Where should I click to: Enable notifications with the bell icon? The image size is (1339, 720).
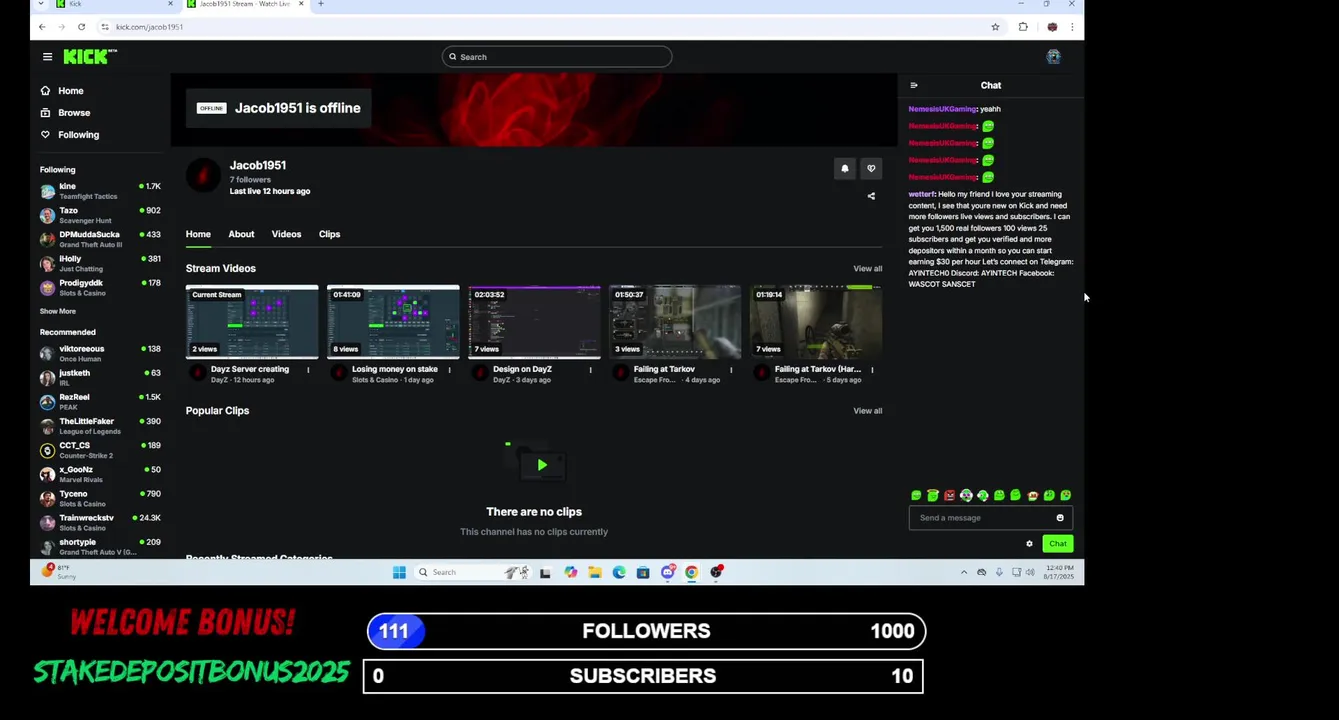[845, 169]
